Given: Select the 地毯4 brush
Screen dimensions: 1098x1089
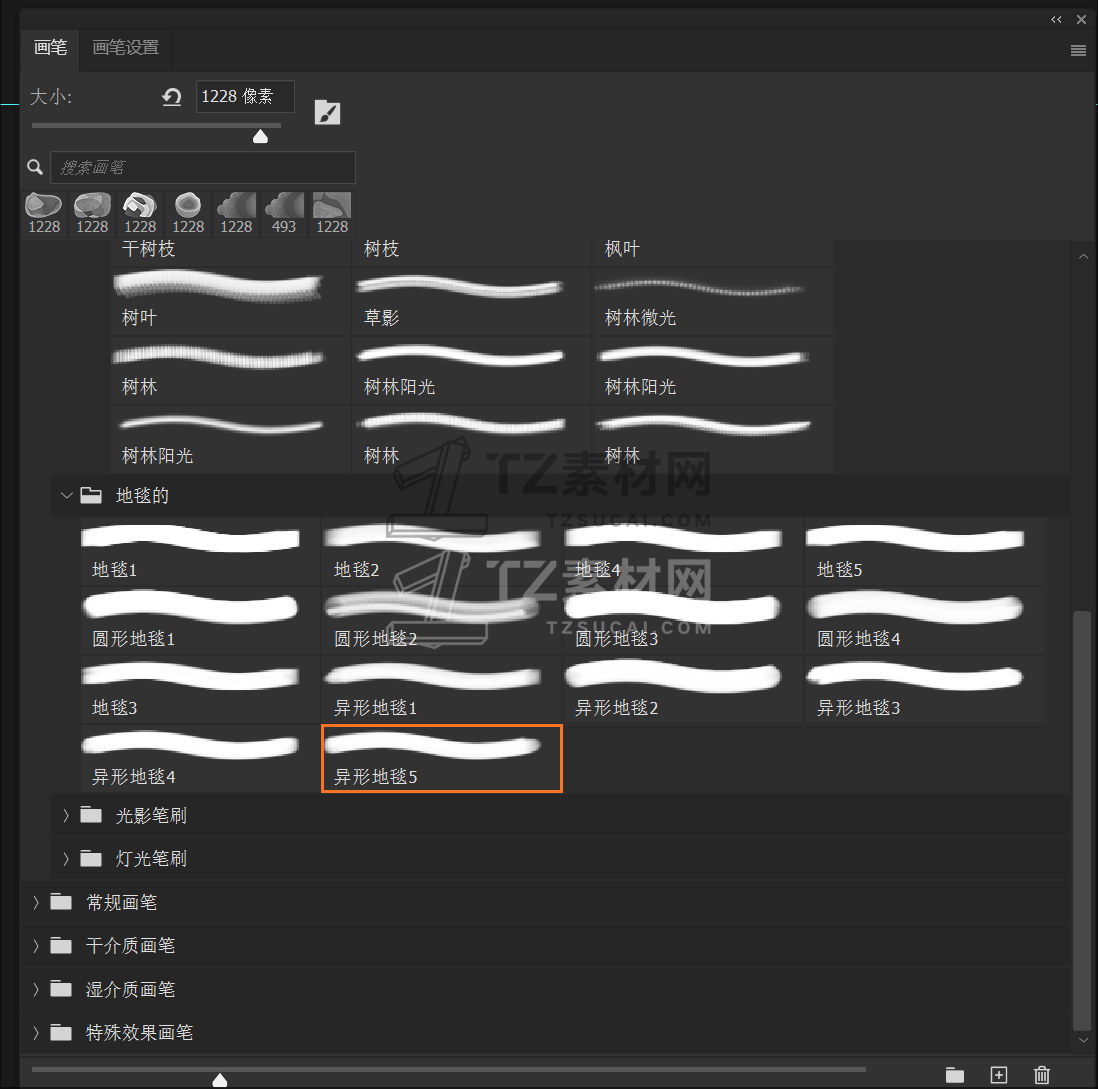Looking at the screenshot, I should click(x=683, y=552).
